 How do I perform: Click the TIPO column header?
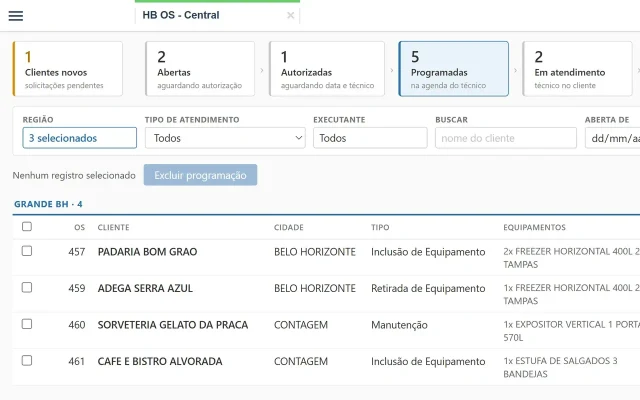click(380, 227)
